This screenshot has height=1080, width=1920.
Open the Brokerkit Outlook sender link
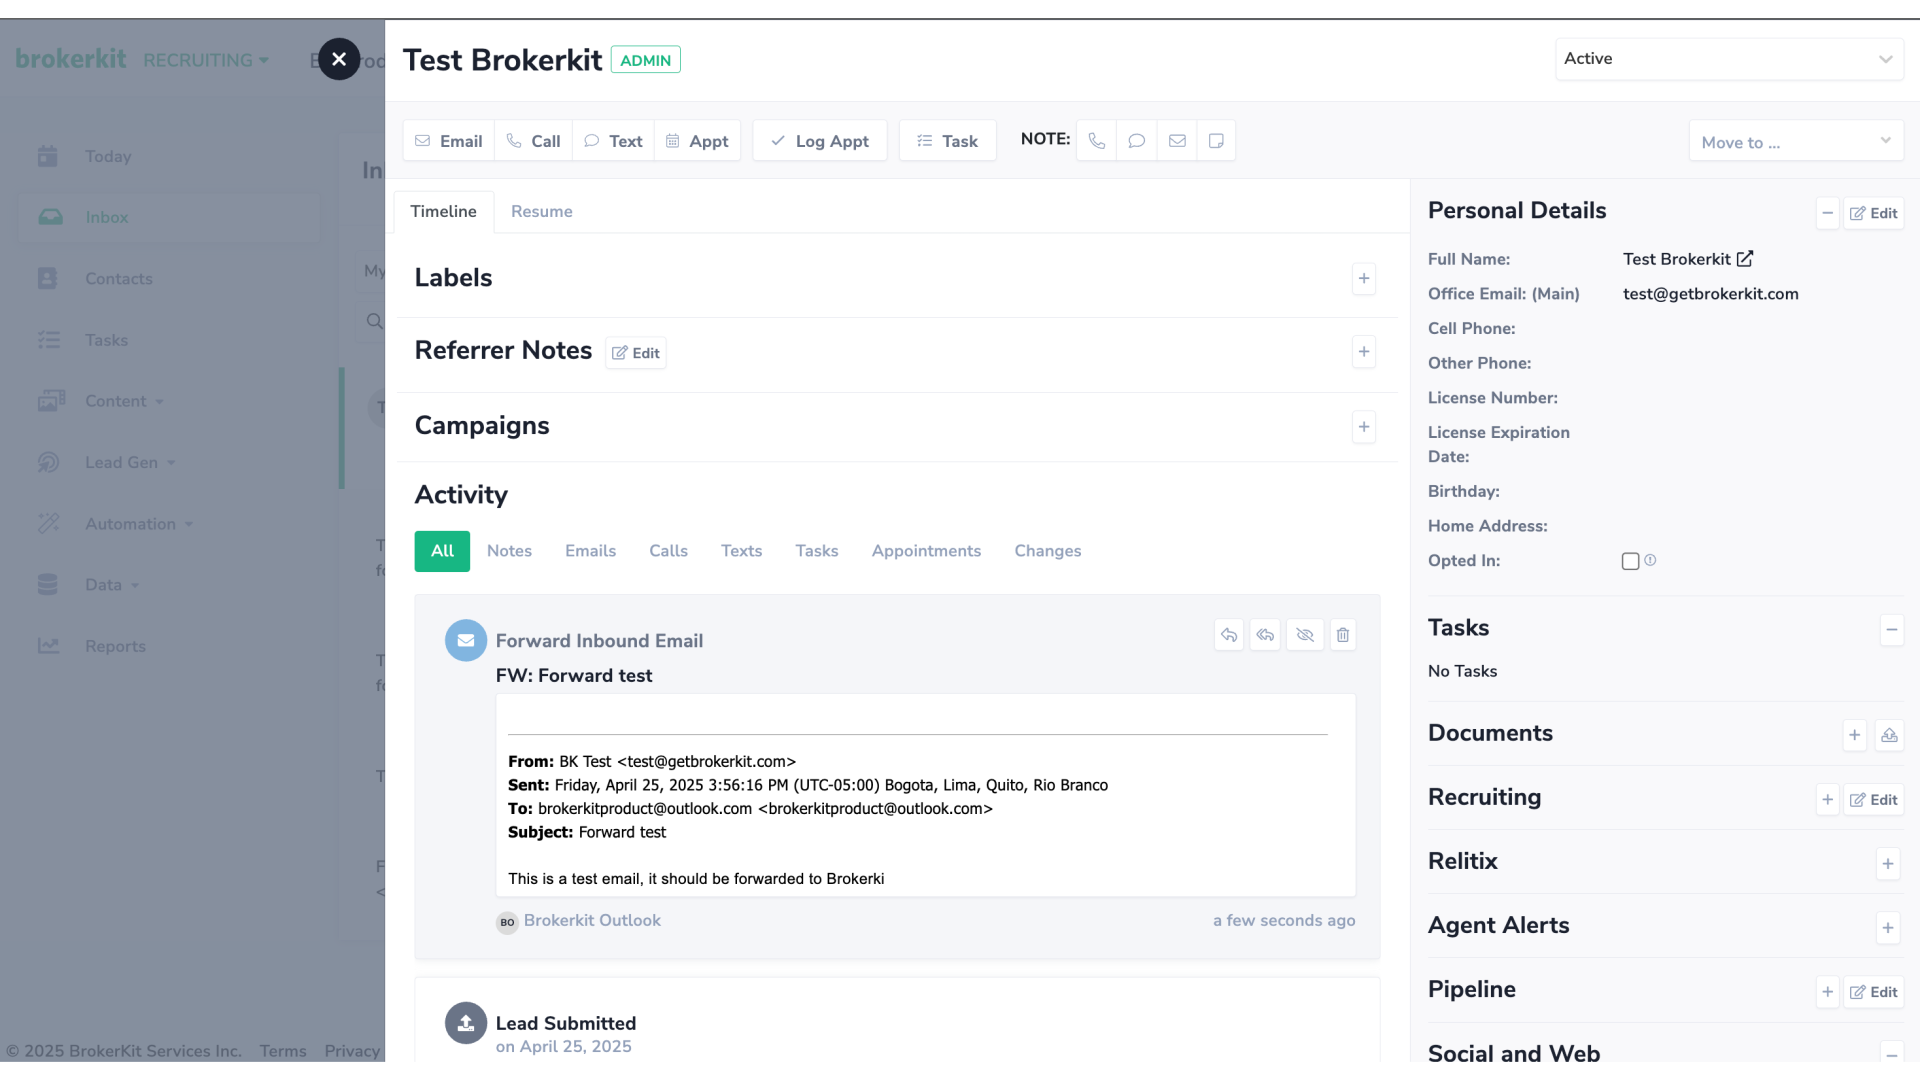592,921
